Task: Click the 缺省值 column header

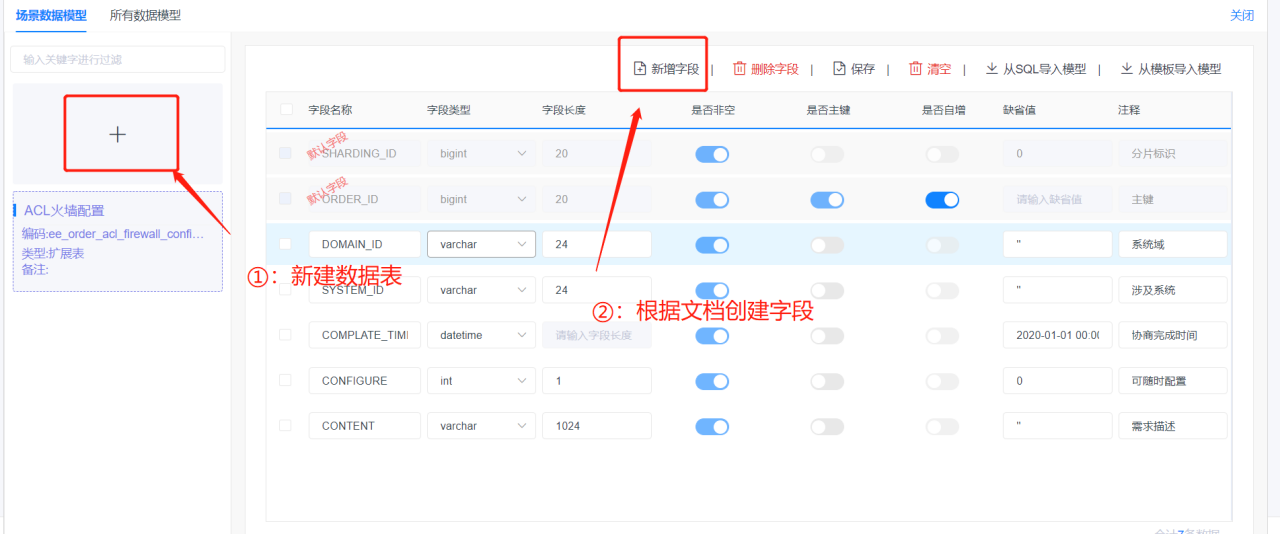Action: (x=1019, y=110)
